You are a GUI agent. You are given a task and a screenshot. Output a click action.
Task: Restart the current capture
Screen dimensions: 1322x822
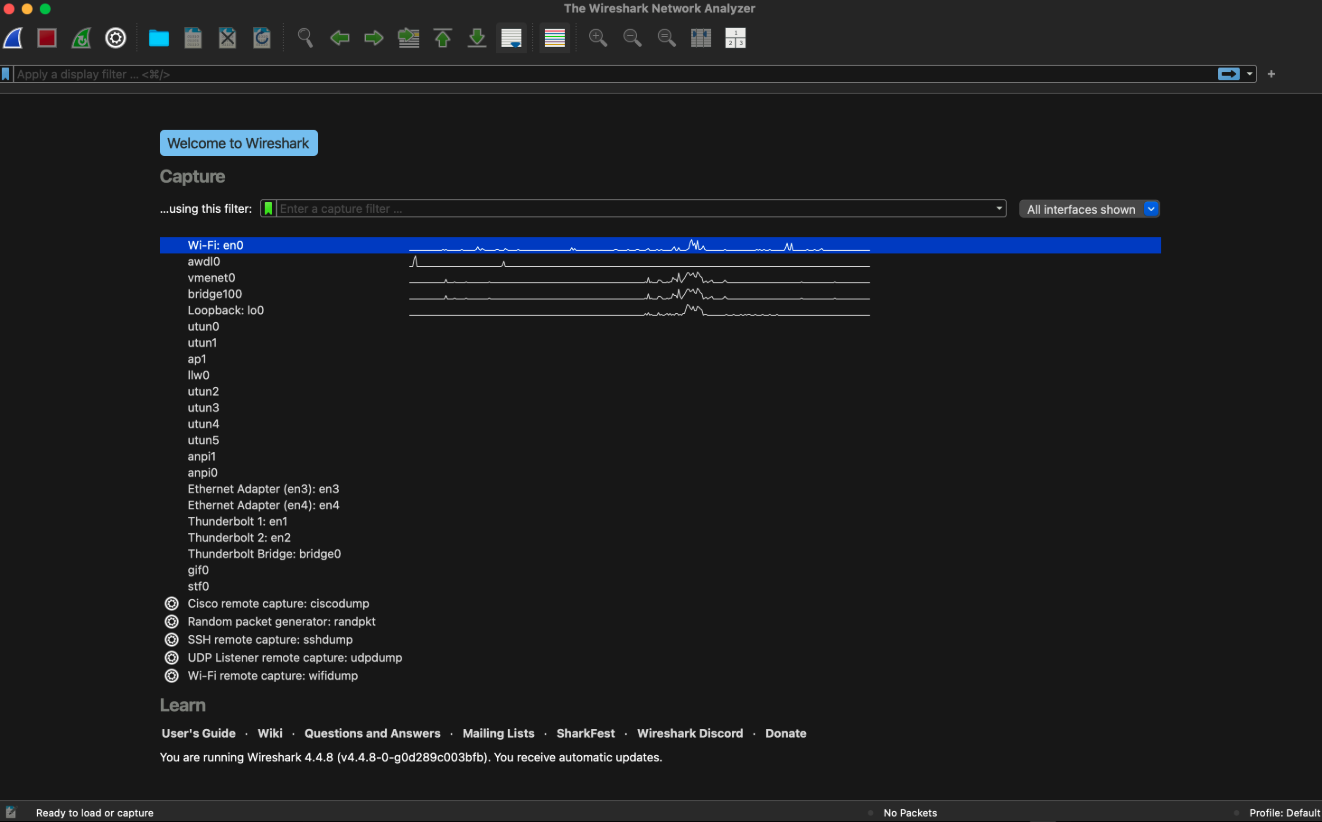[x=81, y=38]
